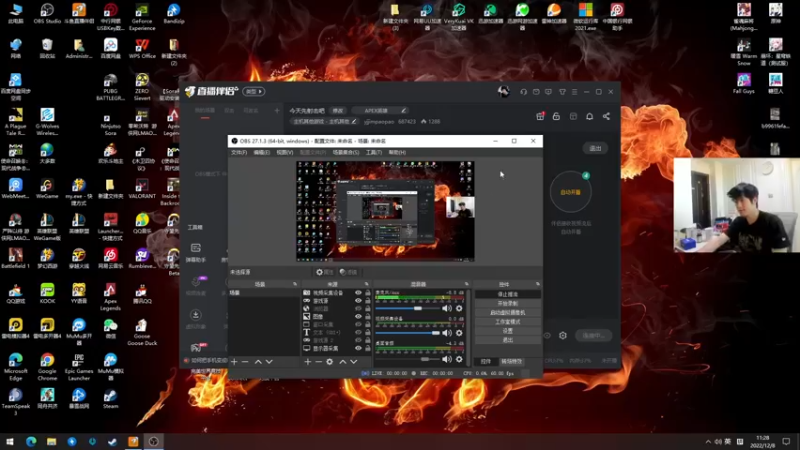The height and width of the screenshot is (450, 800).
Task: Click the pop-out icon on 控件 dock header
Action: [x=537, y=284]
